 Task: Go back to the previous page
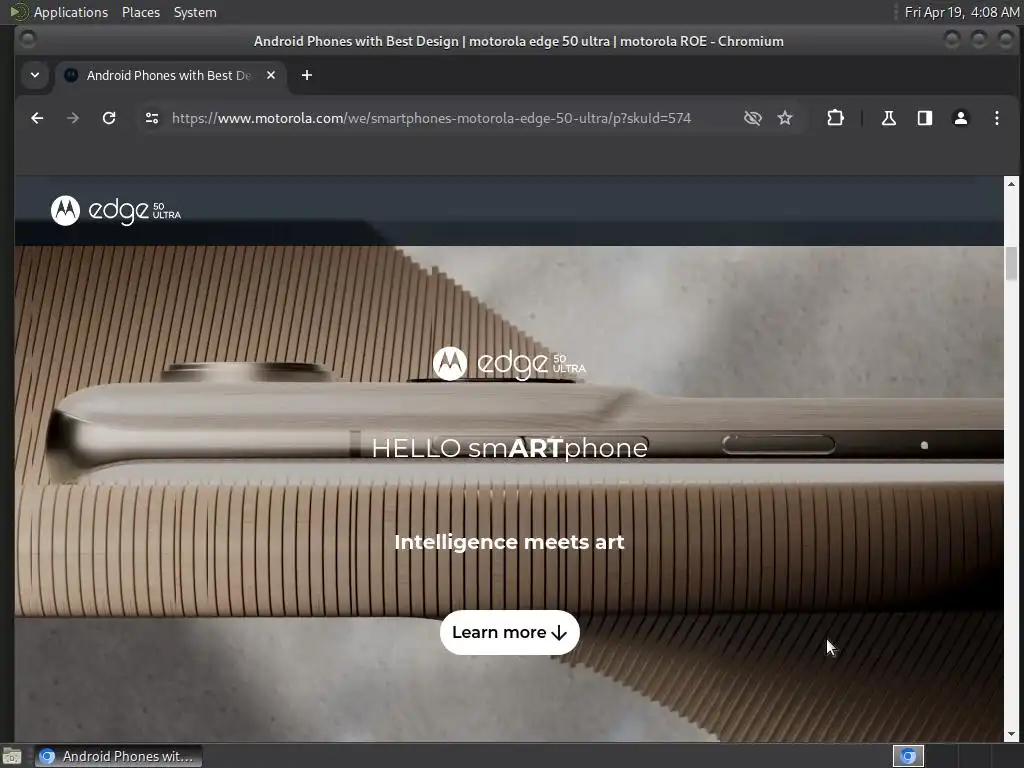37,118
